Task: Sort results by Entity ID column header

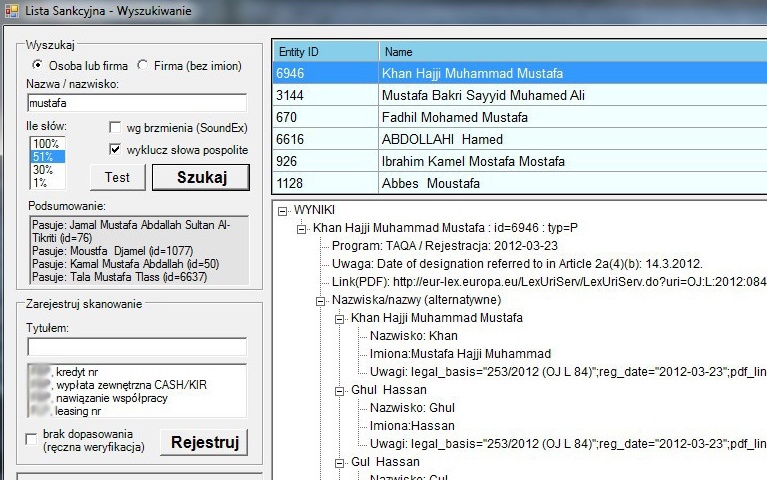Action: point(325,51)
